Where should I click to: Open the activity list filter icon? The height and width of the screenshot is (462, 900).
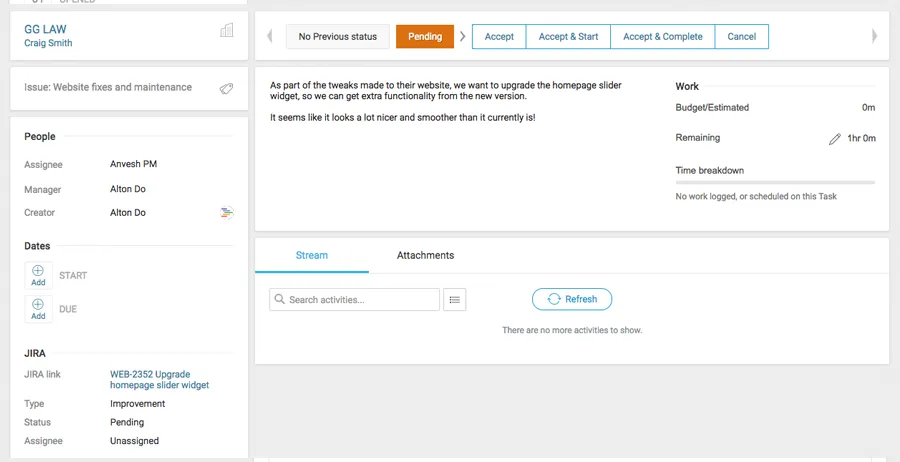click(455, 300)
